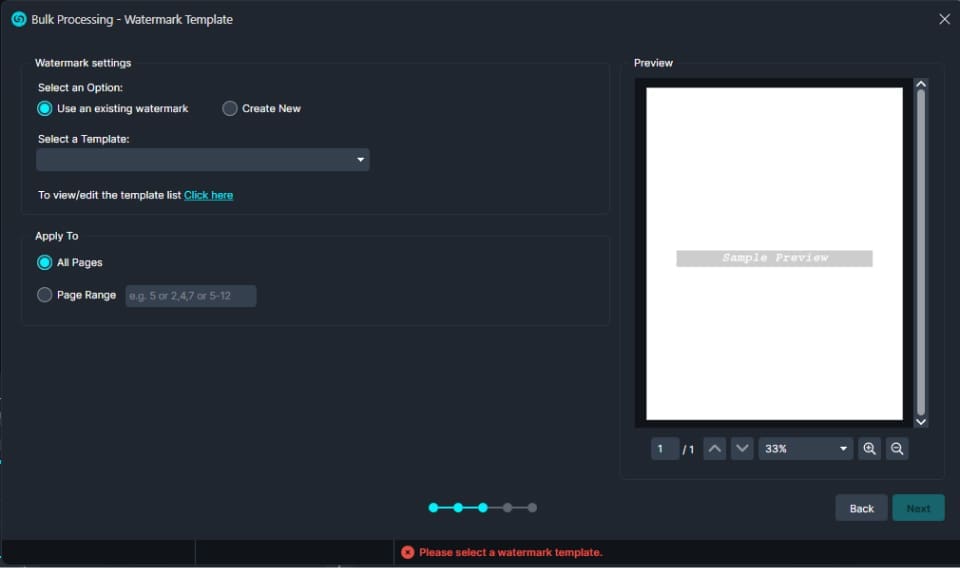960x568 pixels.
Task: Select the Create New radio button
Action: coord(230,108)
